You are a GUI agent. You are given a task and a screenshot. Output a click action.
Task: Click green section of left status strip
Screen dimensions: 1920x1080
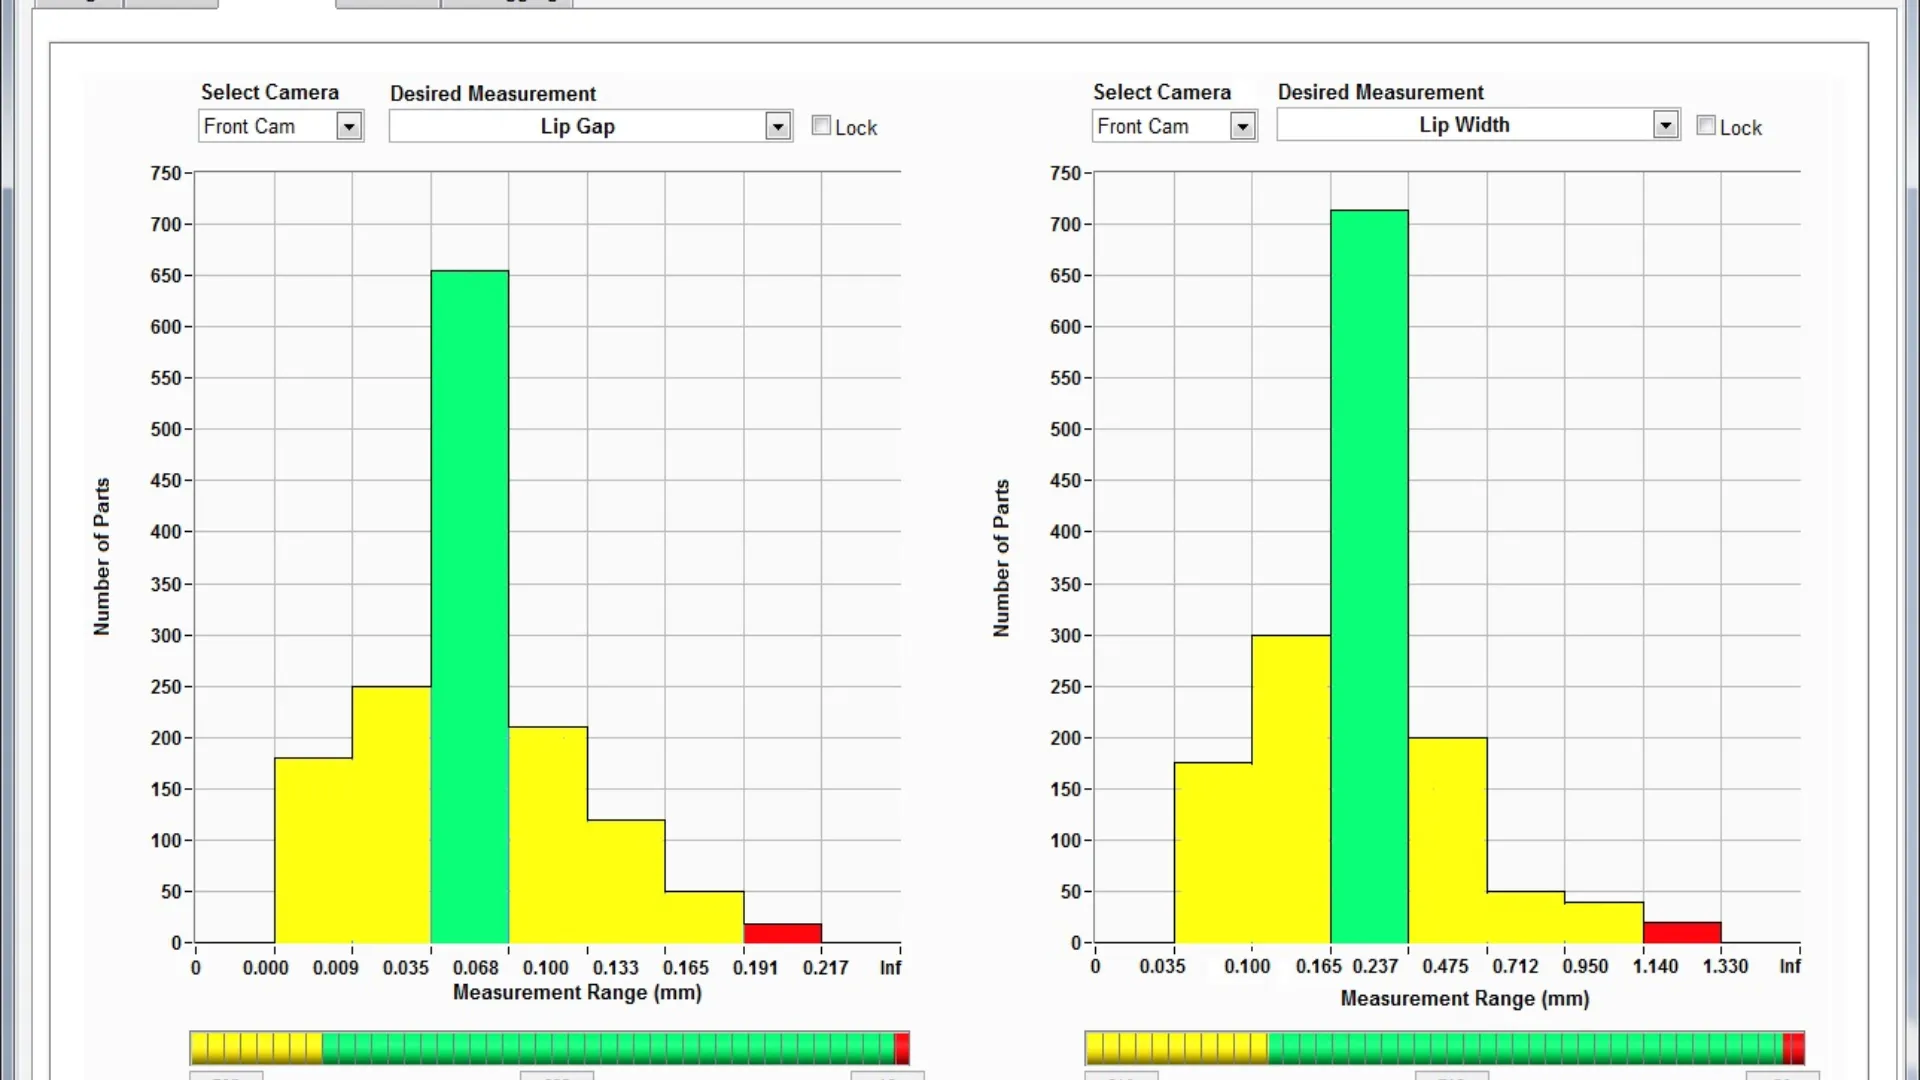click(x=608, y=1048)
